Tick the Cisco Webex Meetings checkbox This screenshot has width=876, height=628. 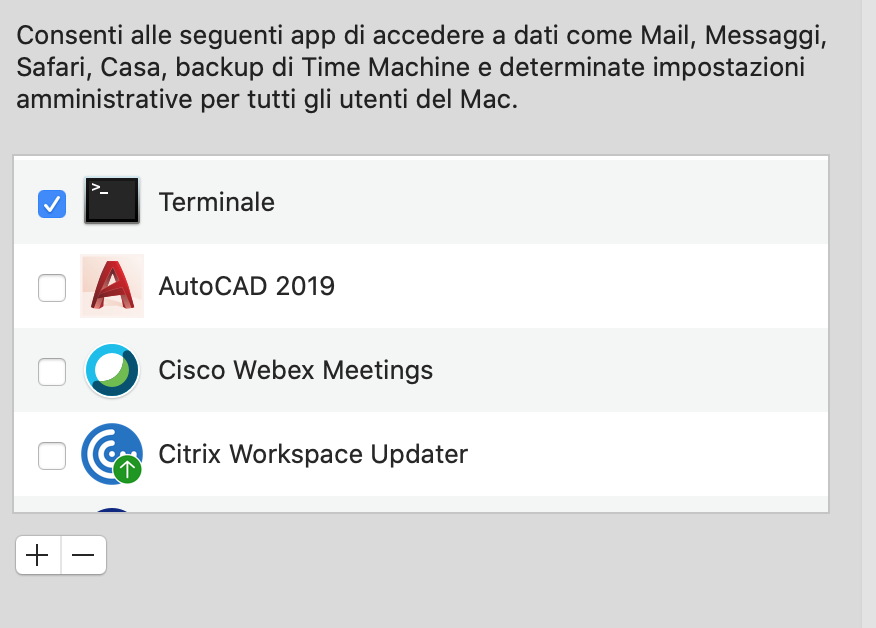(x=52, y=372)
